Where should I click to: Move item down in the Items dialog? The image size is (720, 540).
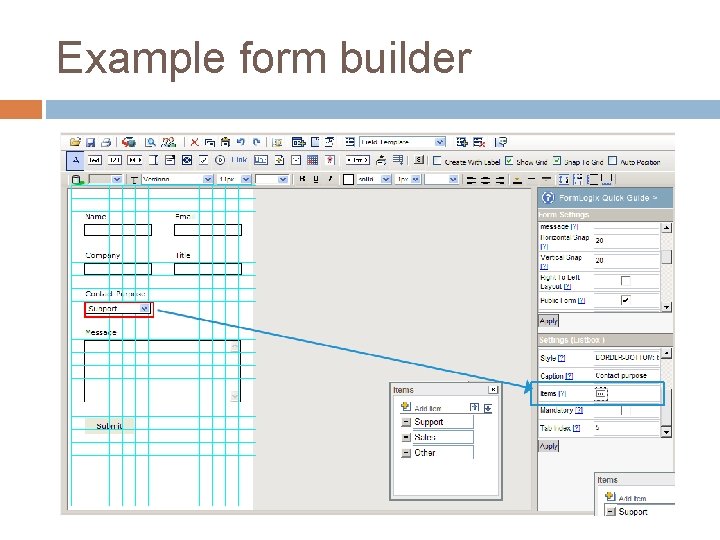coord(488,408)
